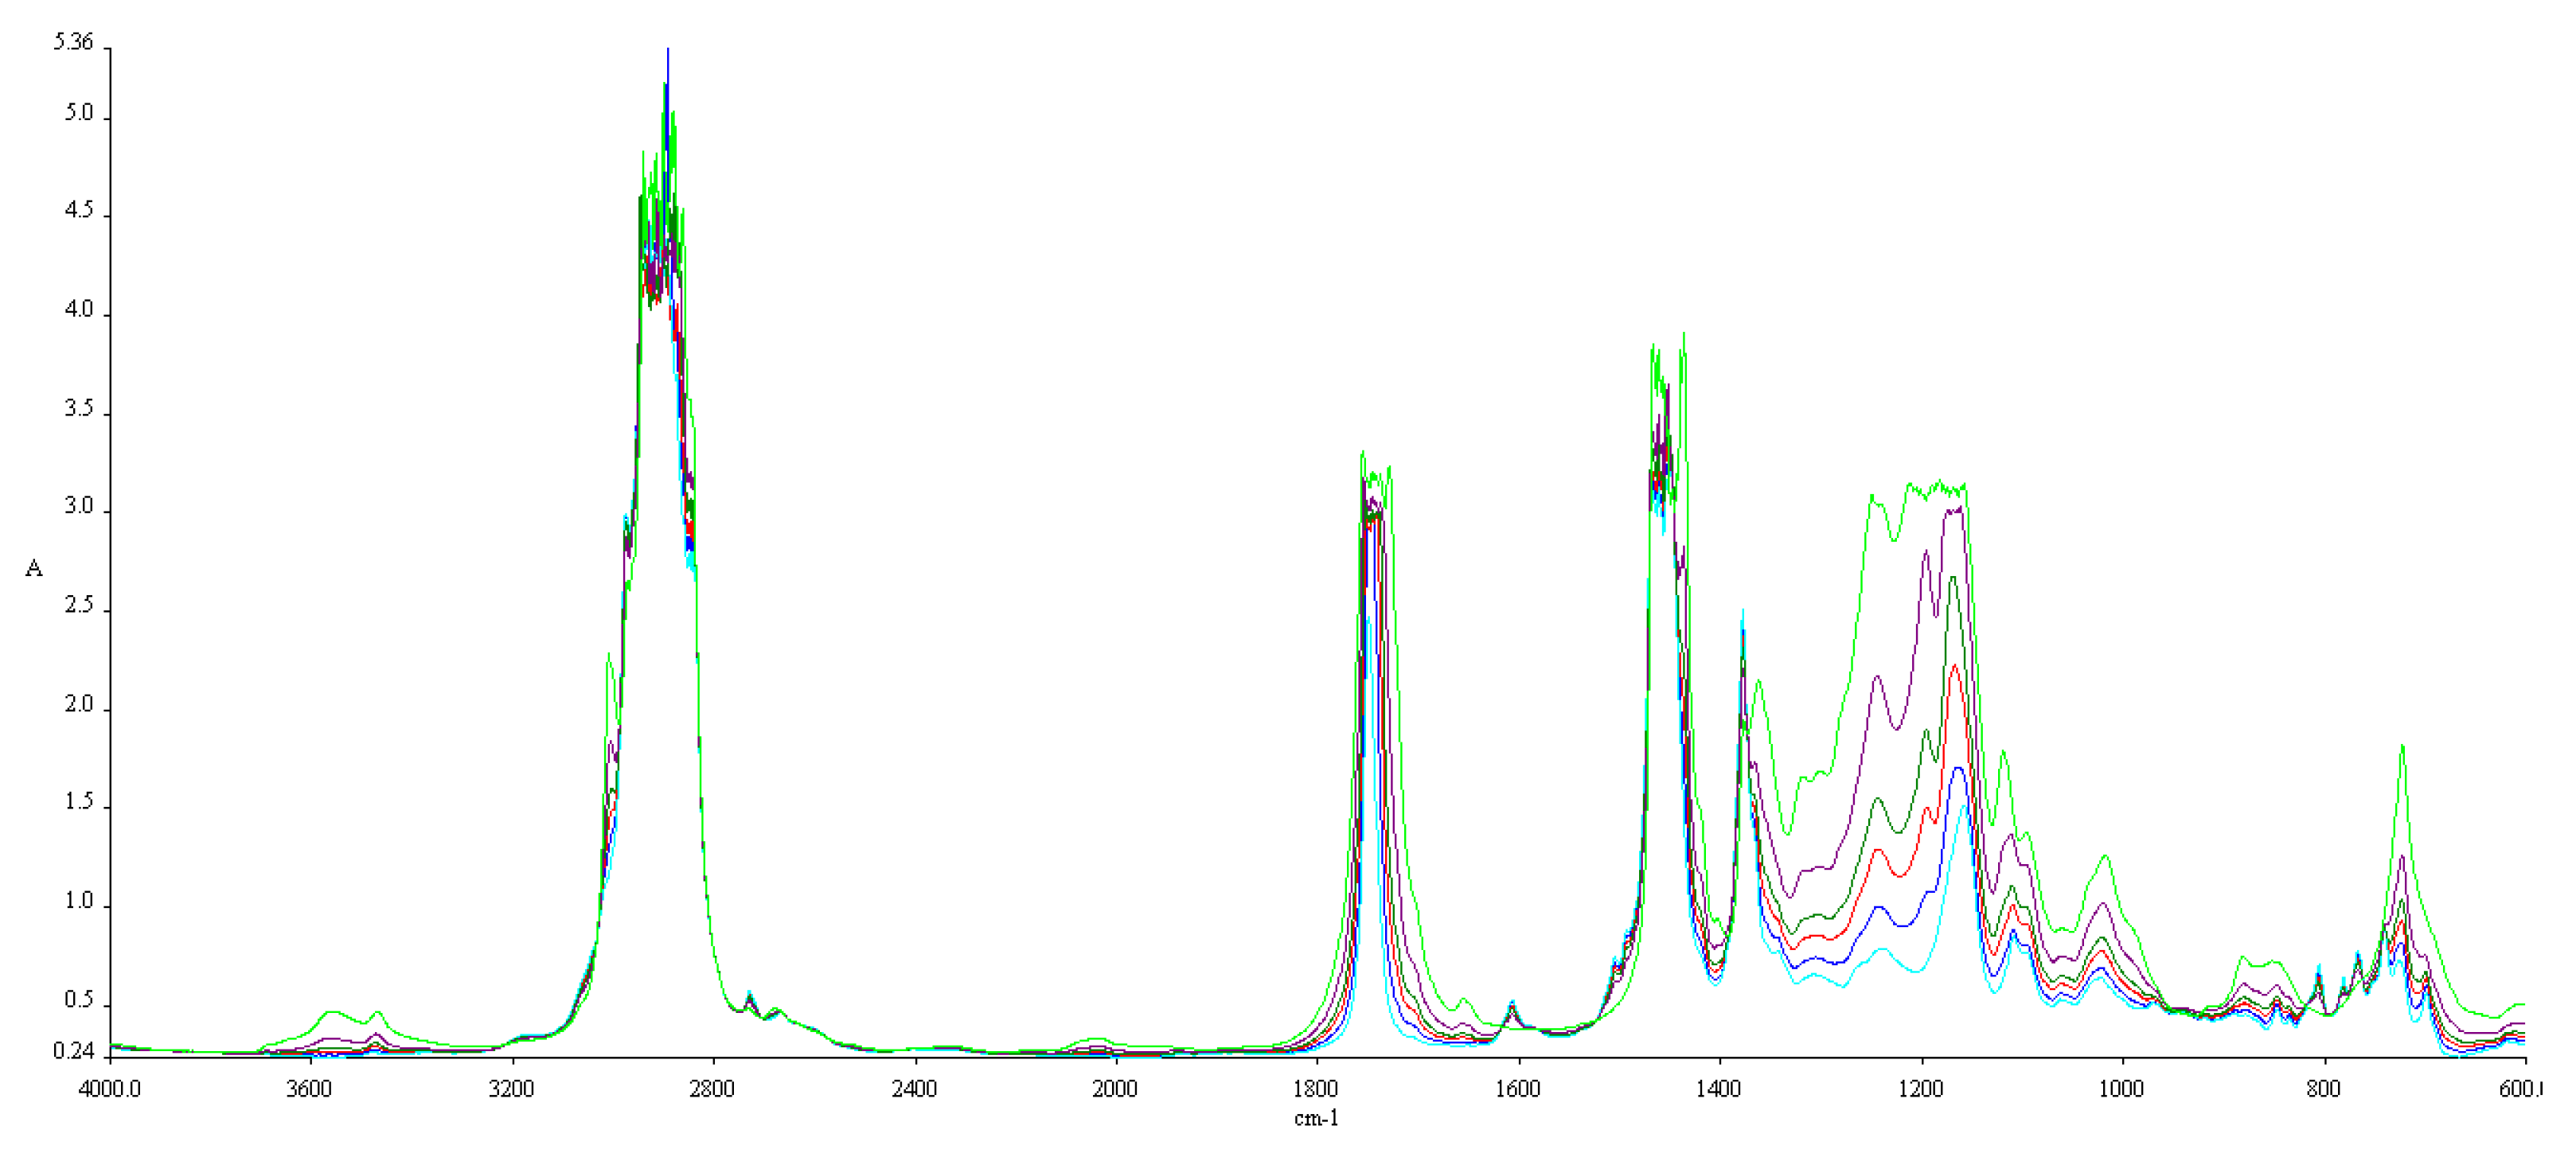
Task: Click the small peak near 1600 cm-1
Action: 1512,1002
